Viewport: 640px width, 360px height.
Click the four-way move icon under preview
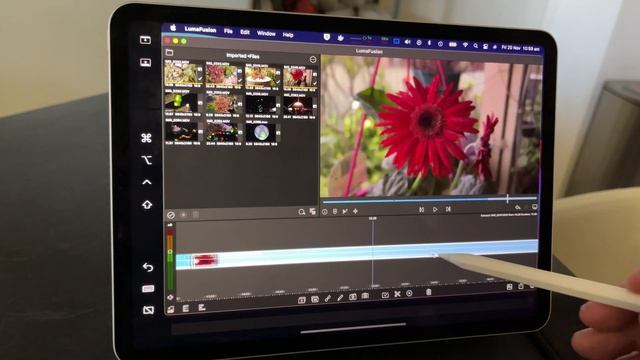(x=355, y=211)
